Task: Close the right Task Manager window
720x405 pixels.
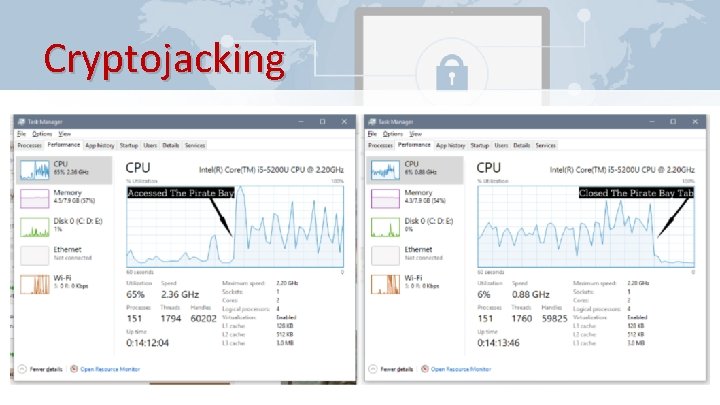Action: (x=695, y=122)
